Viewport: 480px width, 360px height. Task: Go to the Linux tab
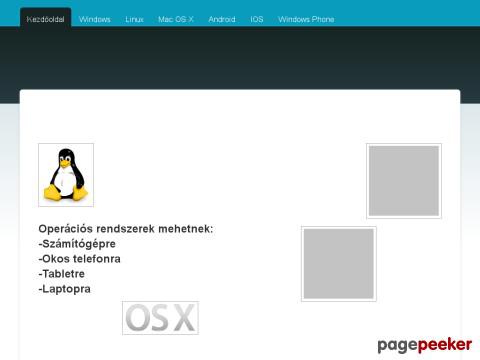tap(134, 19)
